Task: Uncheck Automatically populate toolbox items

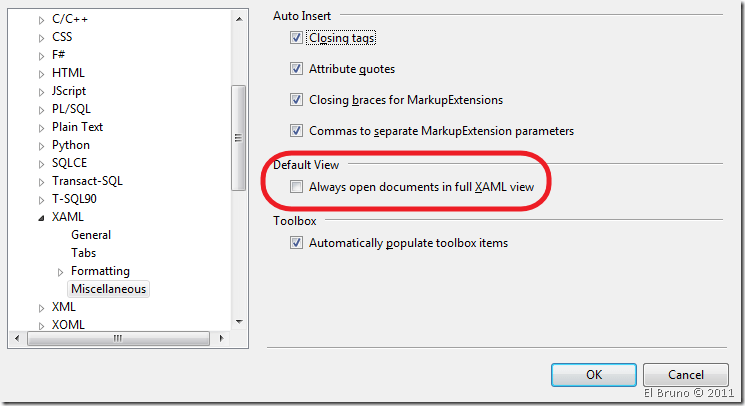Action: (x=296, y=243)
